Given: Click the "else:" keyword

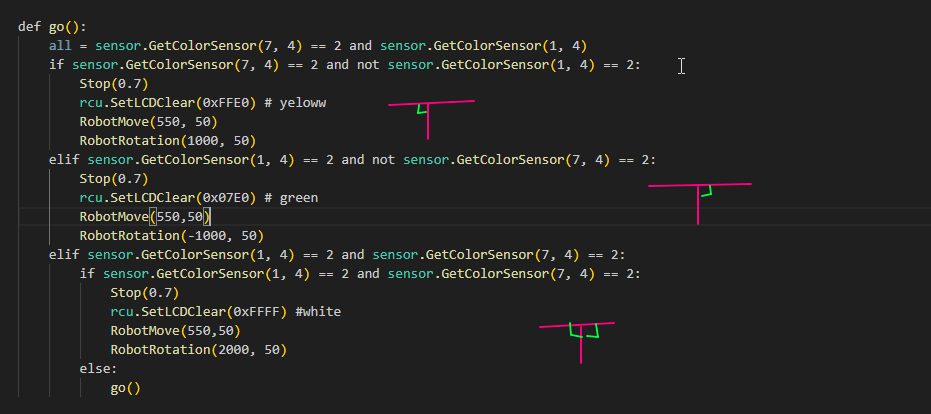Looking at the screenshot, I should 99,369.
